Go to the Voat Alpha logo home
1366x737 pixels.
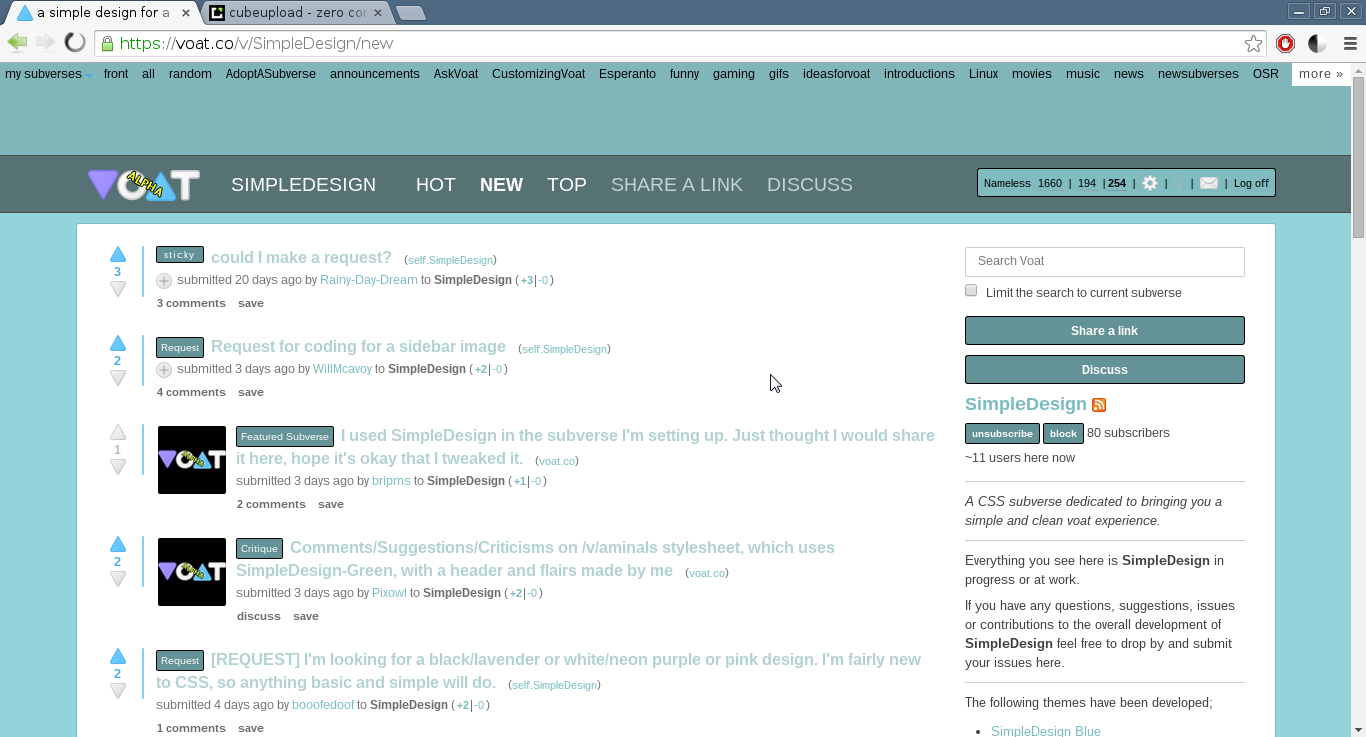[x=143, y=185]
